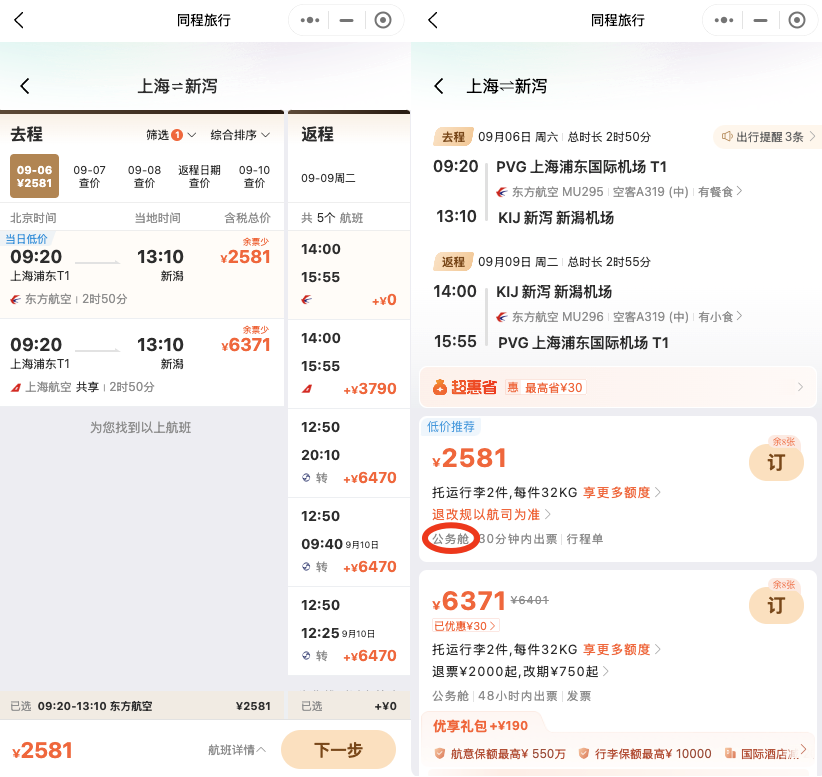Select the 12:50–20:10 transfer return flight

tap(349, 453)
